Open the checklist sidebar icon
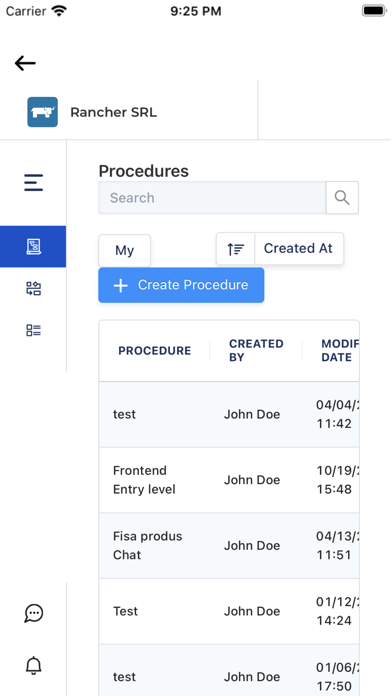 [x=34, y=330]
